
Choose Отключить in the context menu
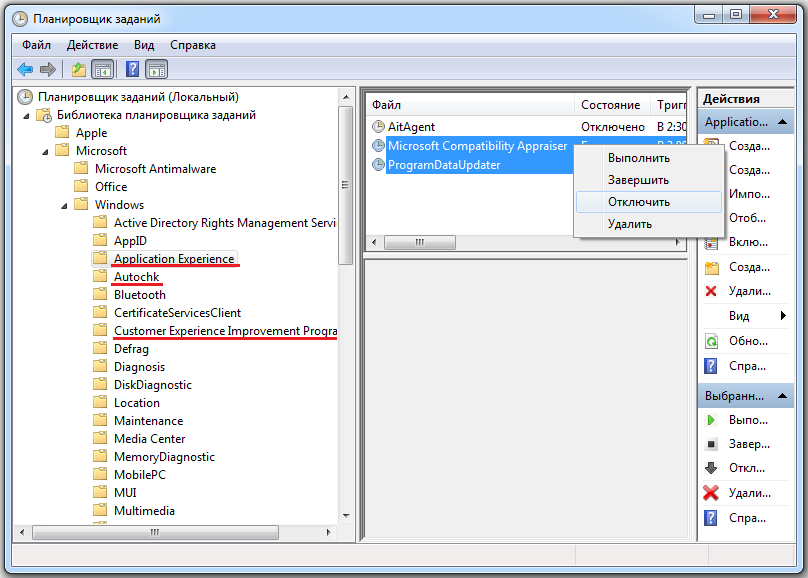(x=649, y=202)
